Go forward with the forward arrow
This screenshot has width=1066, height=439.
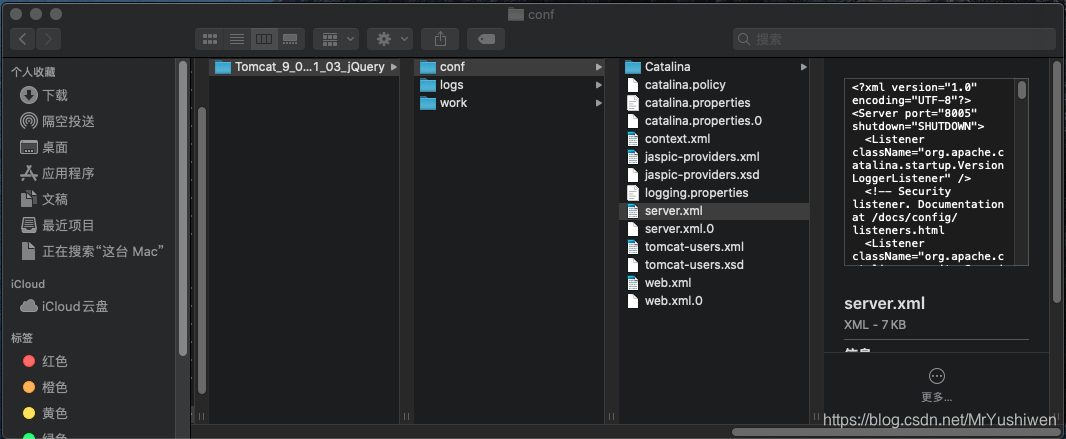click(48, 39)
